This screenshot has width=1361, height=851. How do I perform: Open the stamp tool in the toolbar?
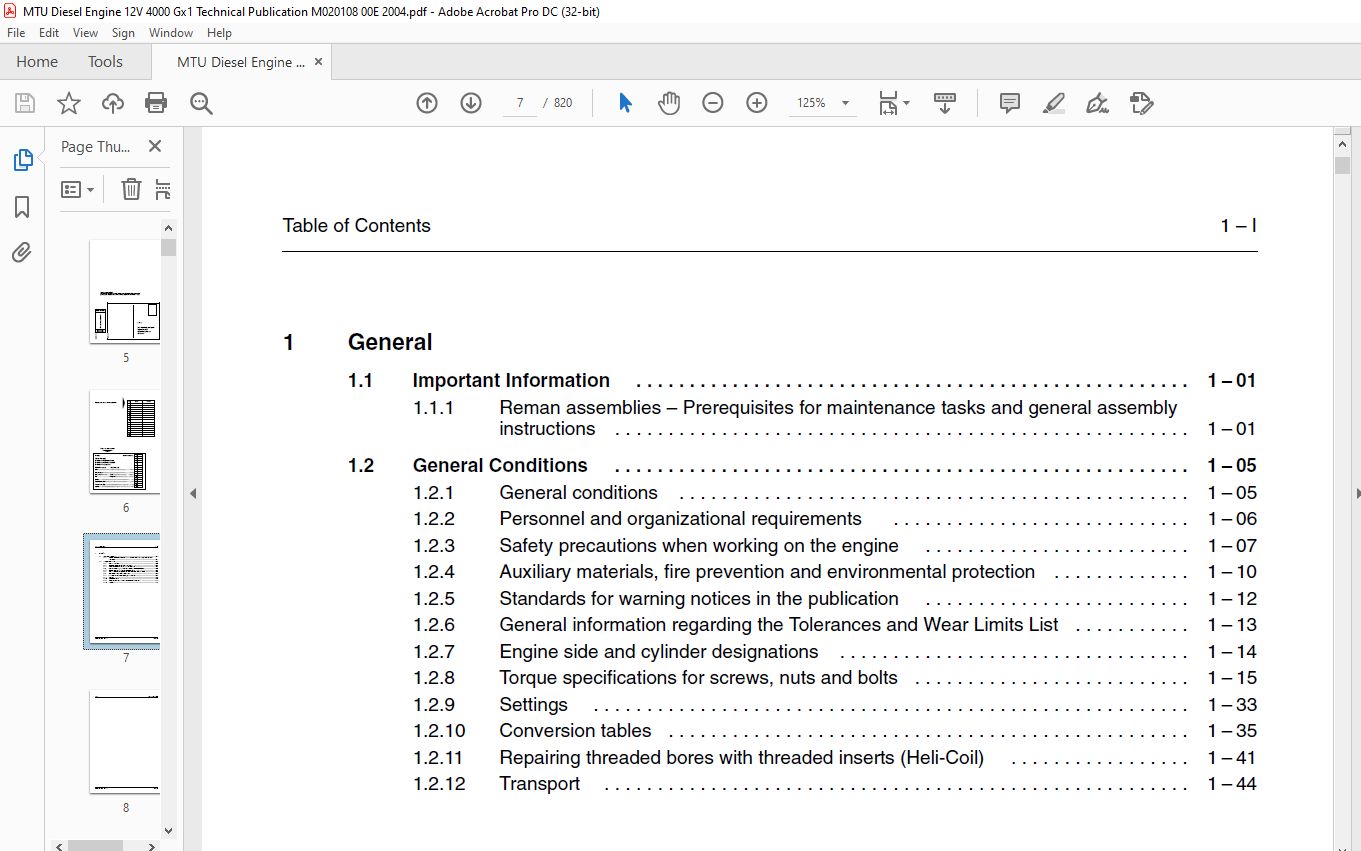point(1142,103)
